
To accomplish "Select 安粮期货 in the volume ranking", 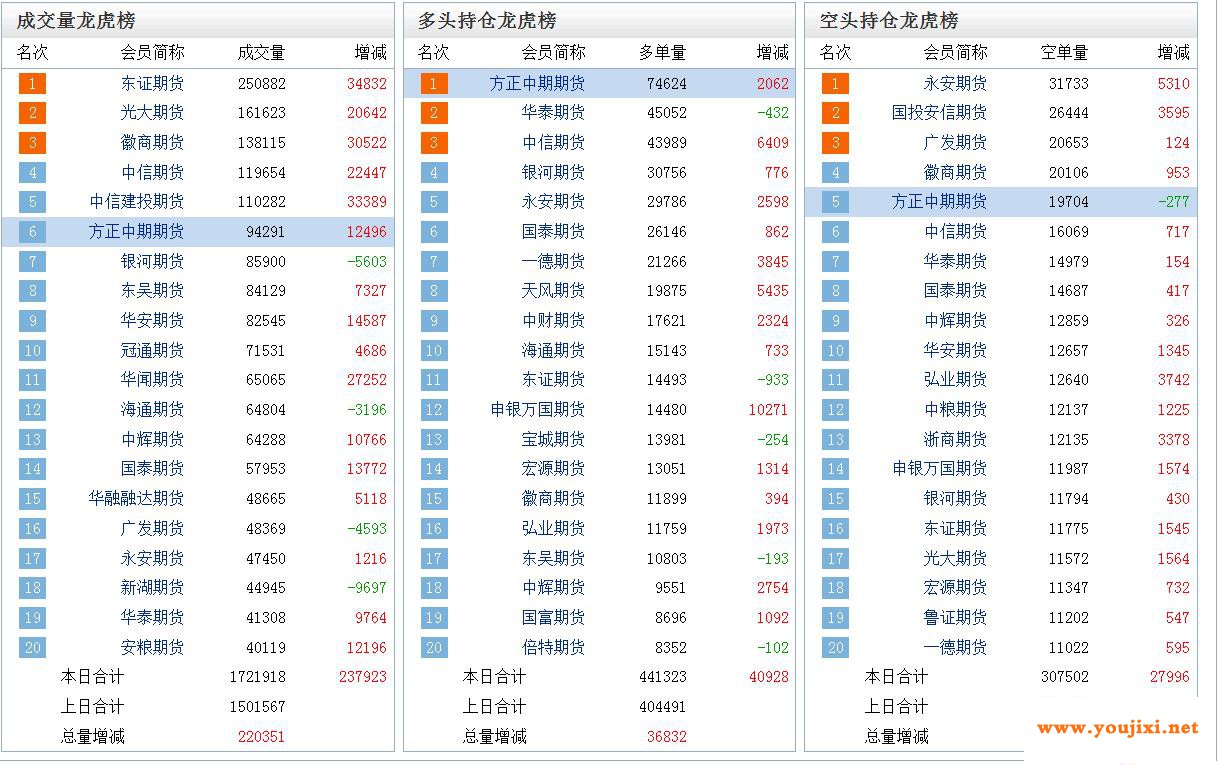I will click(153, 648).
